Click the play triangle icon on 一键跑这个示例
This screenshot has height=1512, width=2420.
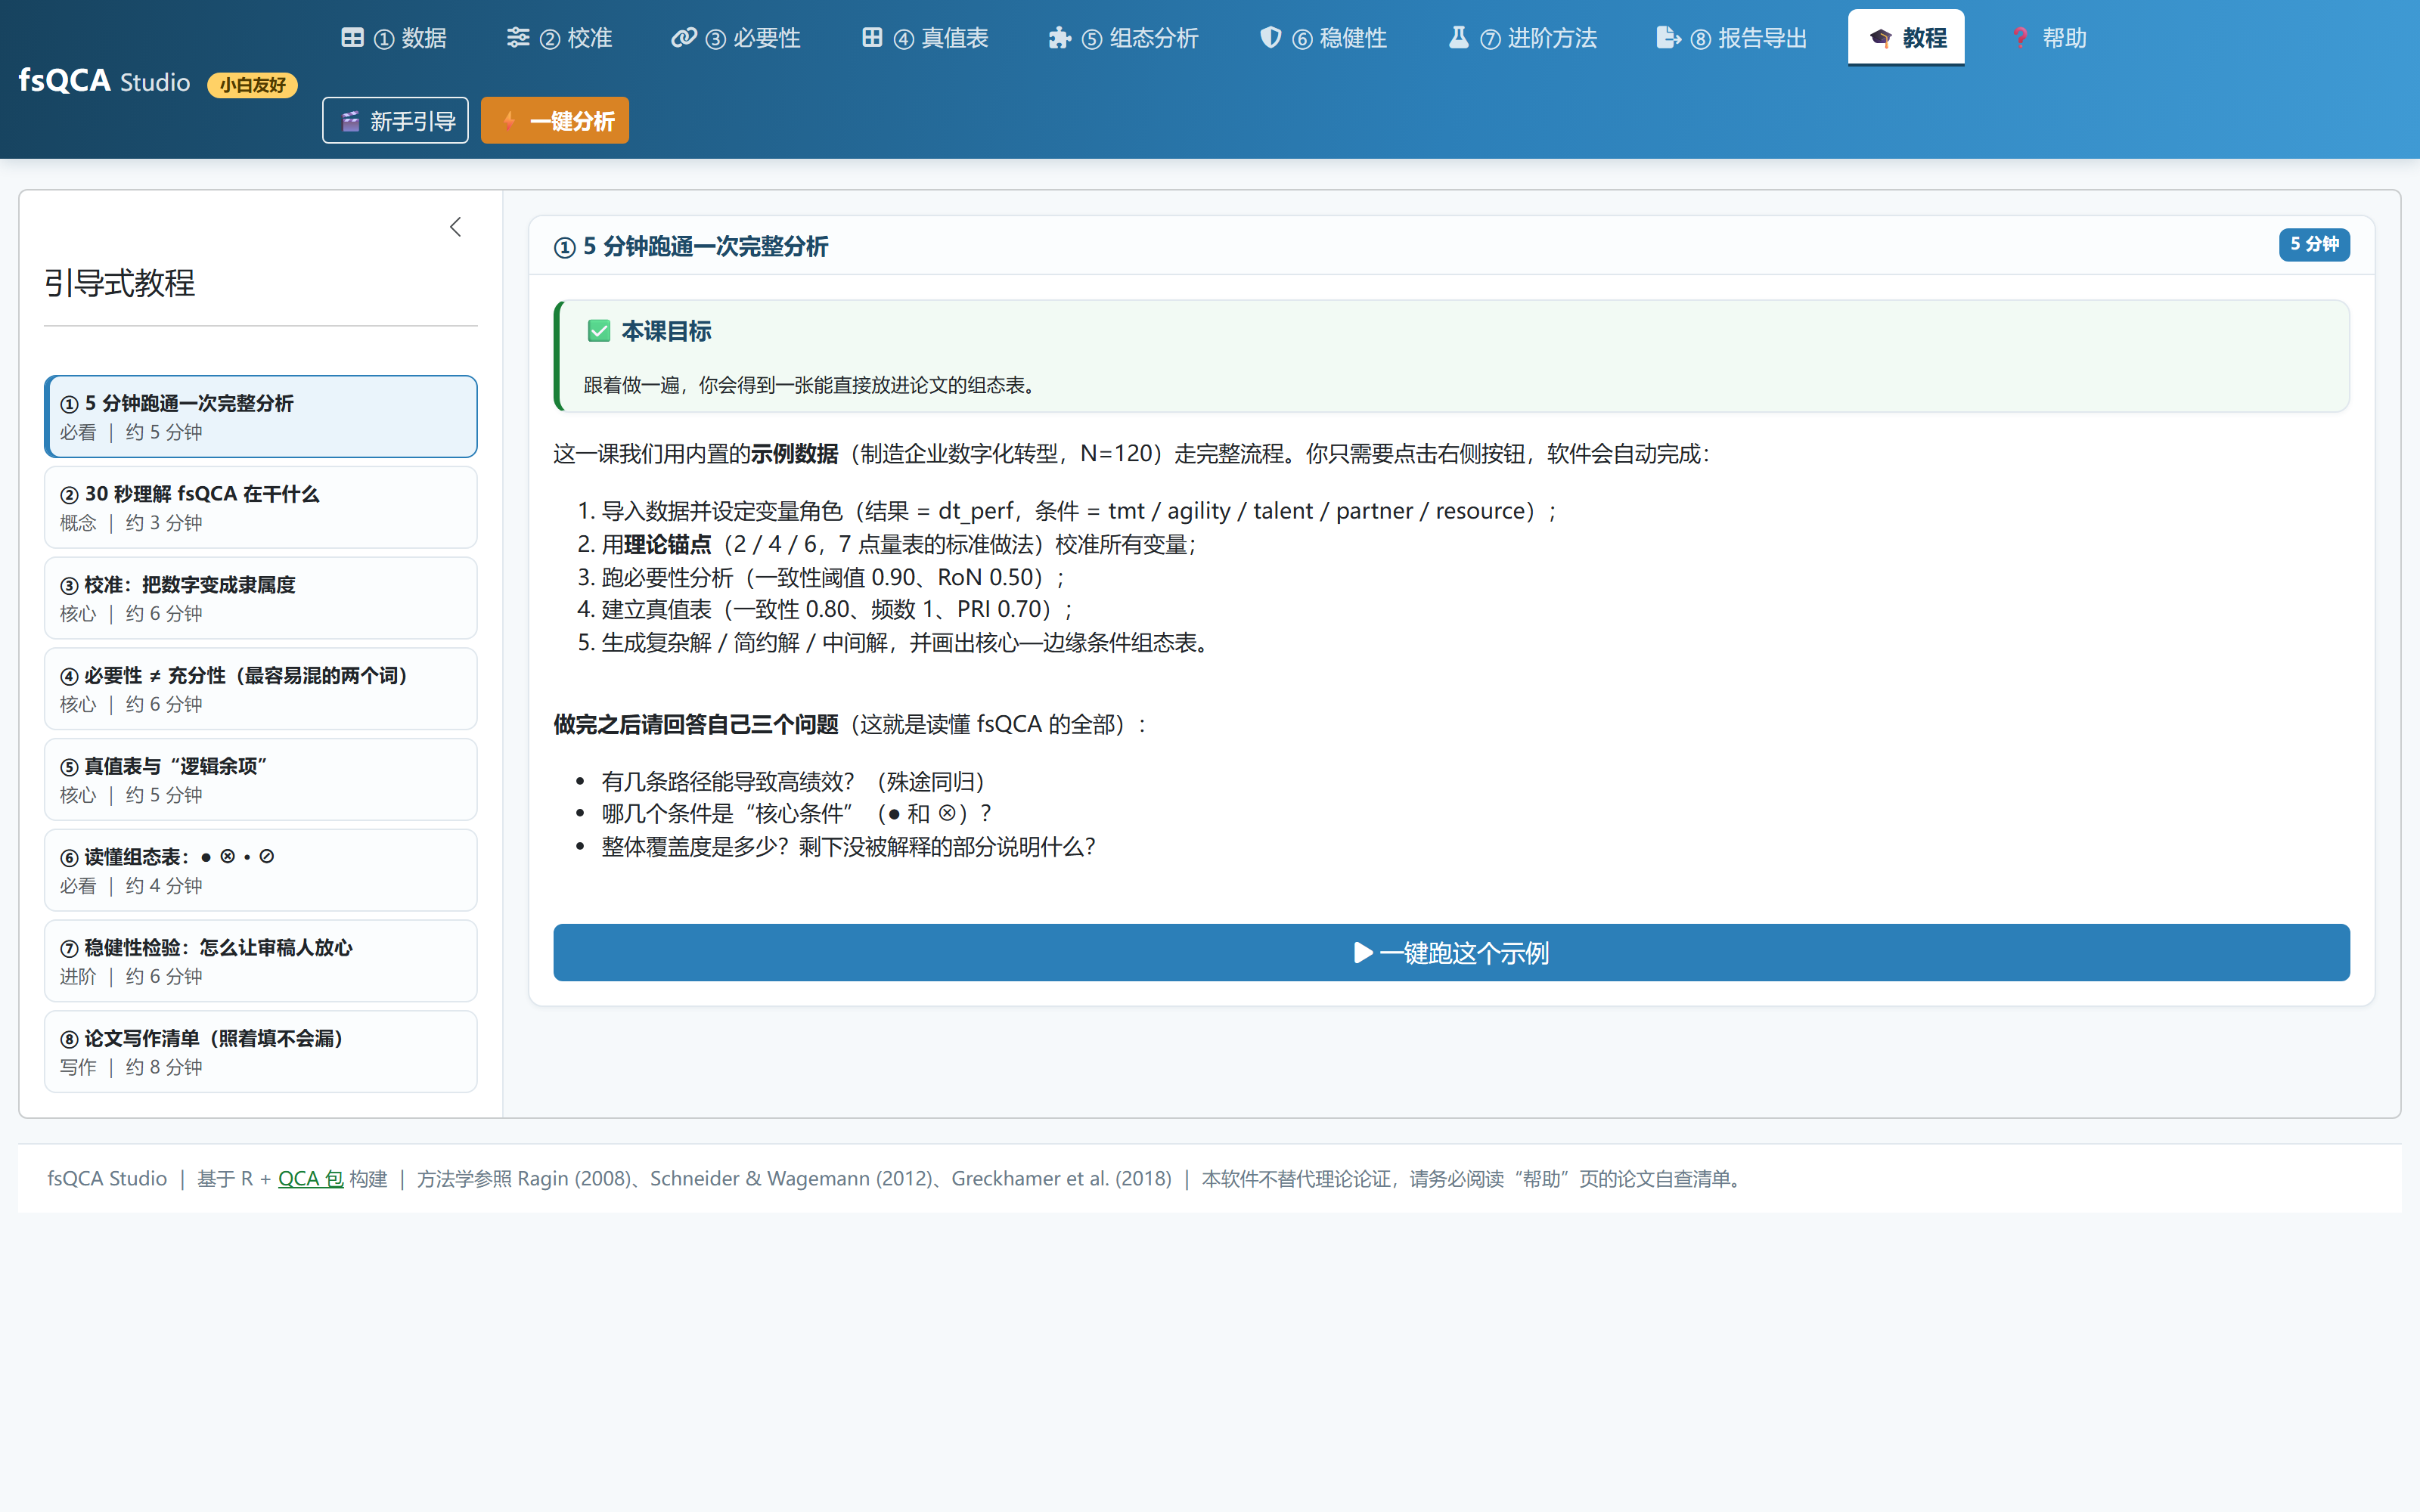[x=1363, y=953]
